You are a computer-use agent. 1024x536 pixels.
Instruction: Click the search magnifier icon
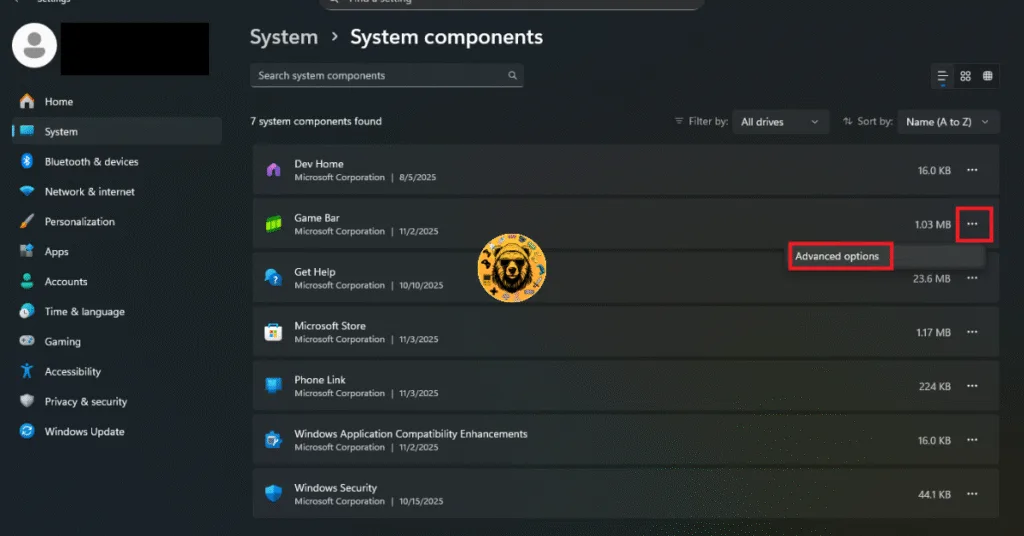(513, 76)
